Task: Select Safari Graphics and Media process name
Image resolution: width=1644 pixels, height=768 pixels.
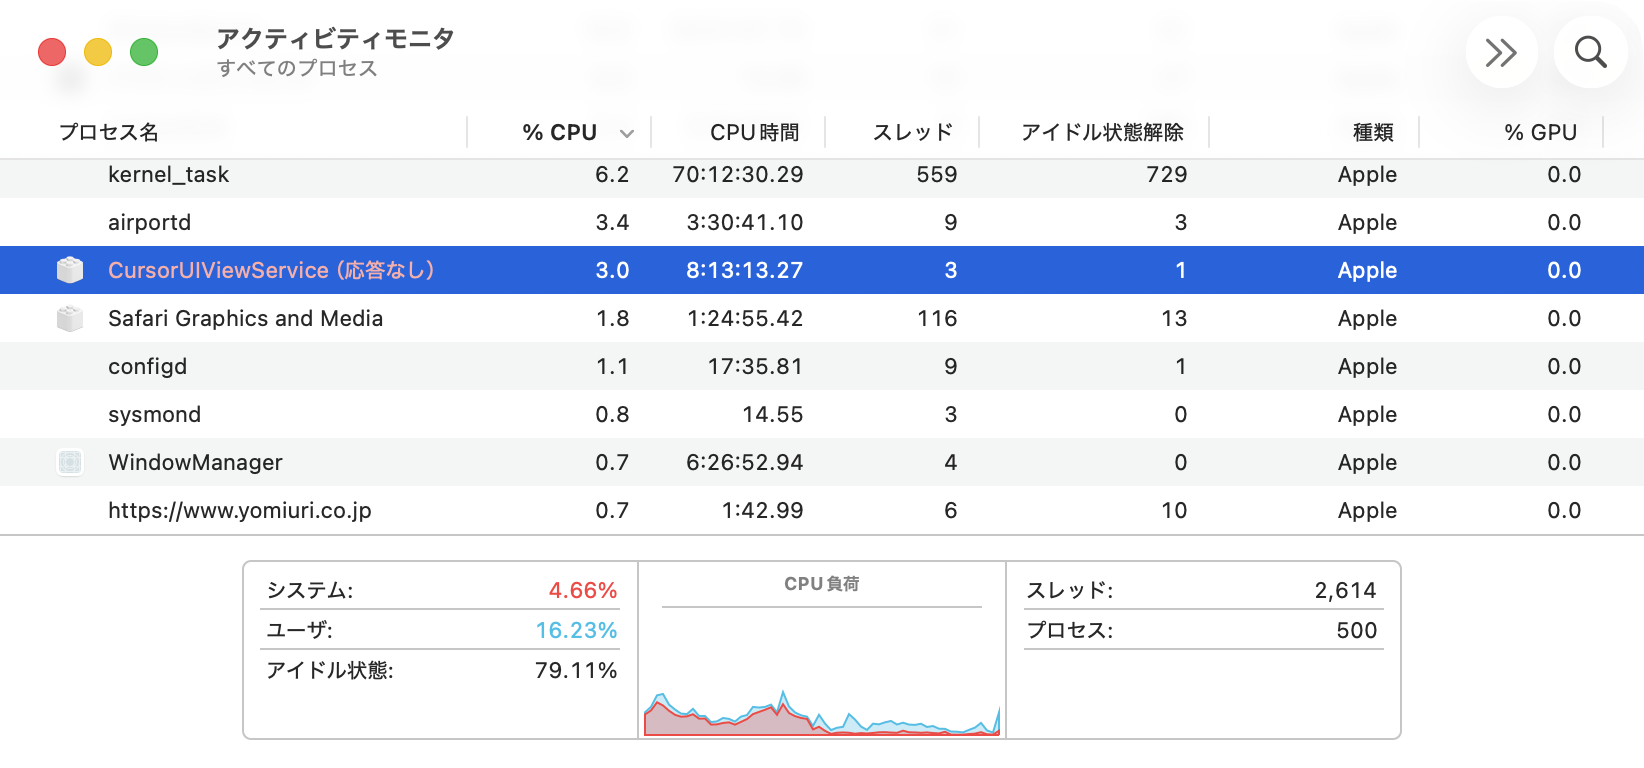Action: [245, 318]
